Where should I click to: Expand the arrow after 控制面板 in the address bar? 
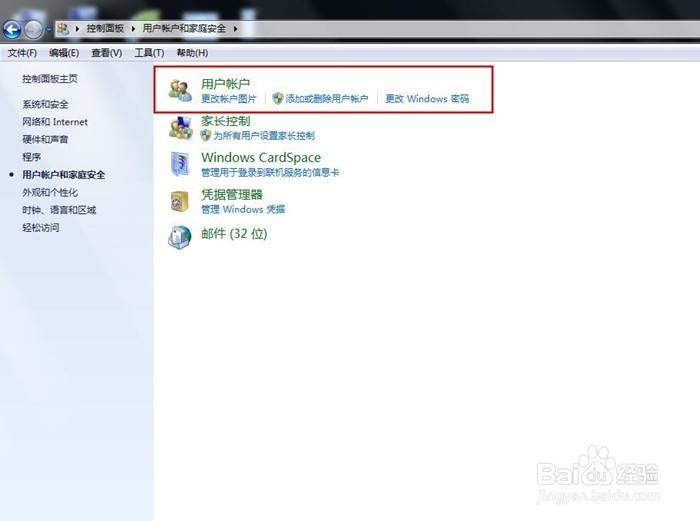tap(133, 29)
